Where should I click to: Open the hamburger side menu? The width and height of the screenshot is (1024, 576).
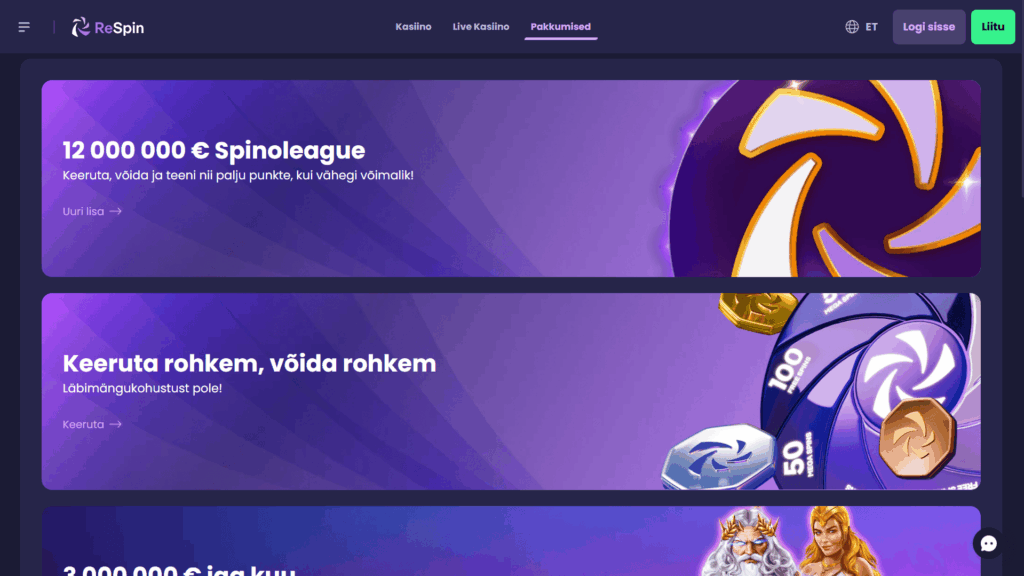(x=24, y=27)
